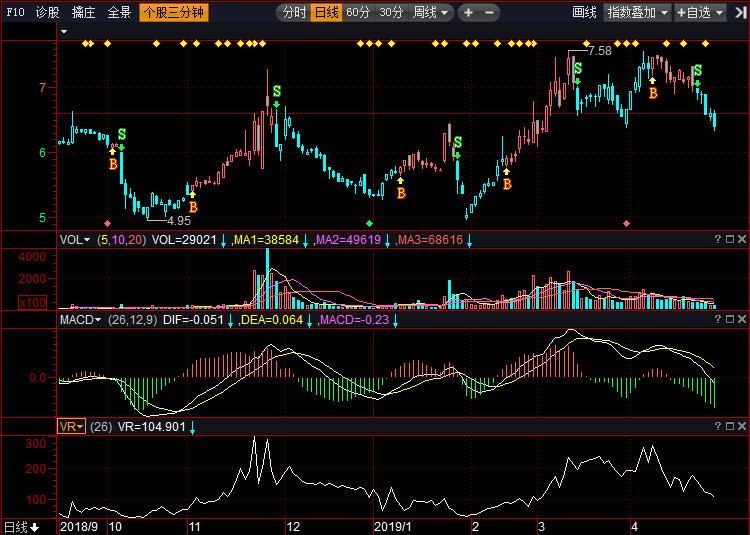
Task: Open the VOL indicator selector dropdown
Action: [75, 240]
